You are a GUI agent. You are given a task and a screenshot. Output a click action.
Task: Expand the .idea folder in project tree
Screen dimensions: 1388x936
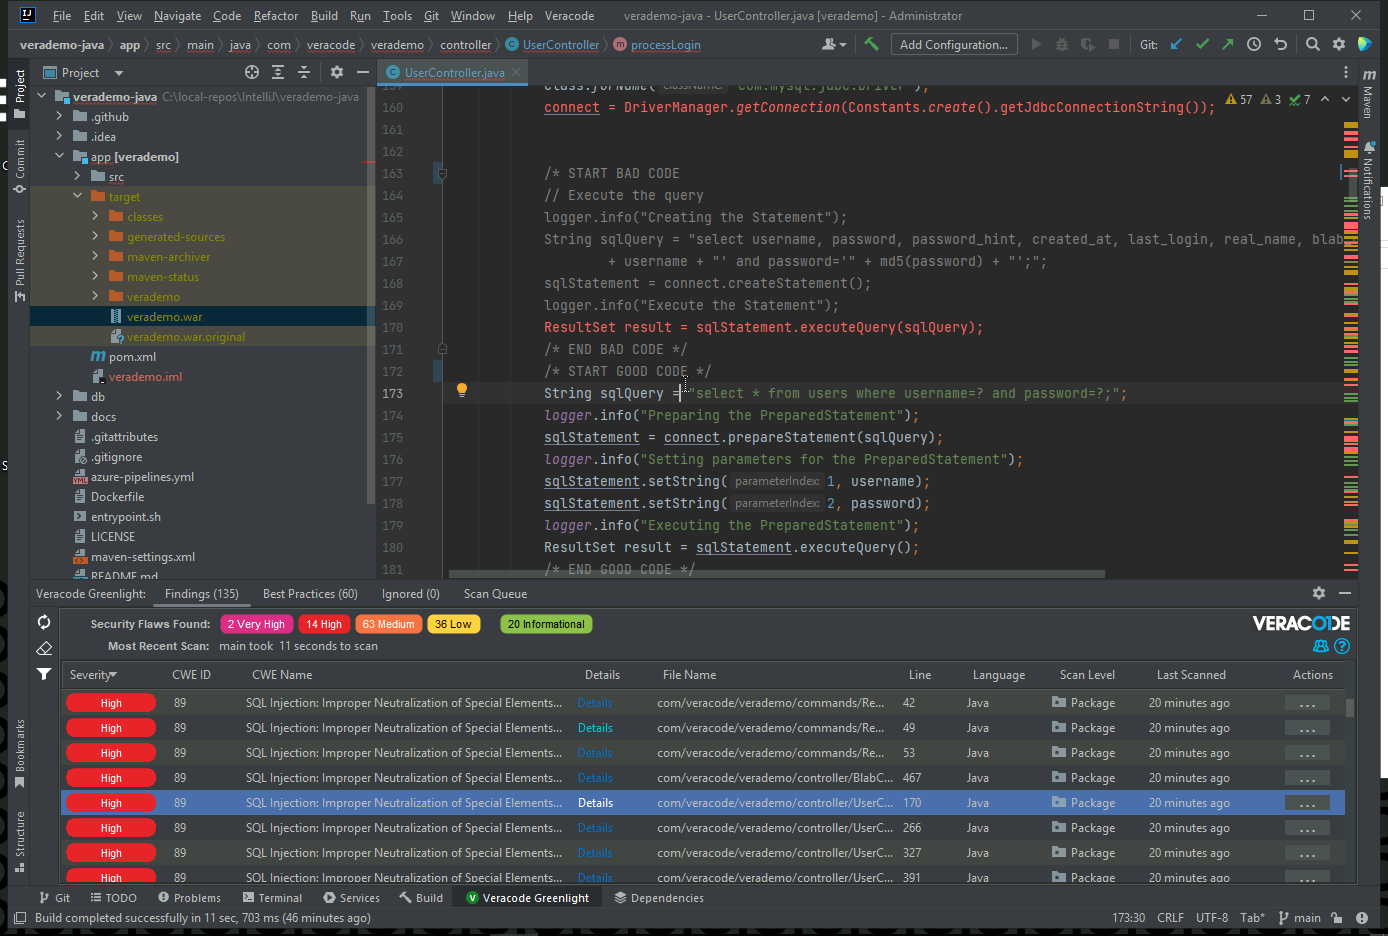click(59, 136)
